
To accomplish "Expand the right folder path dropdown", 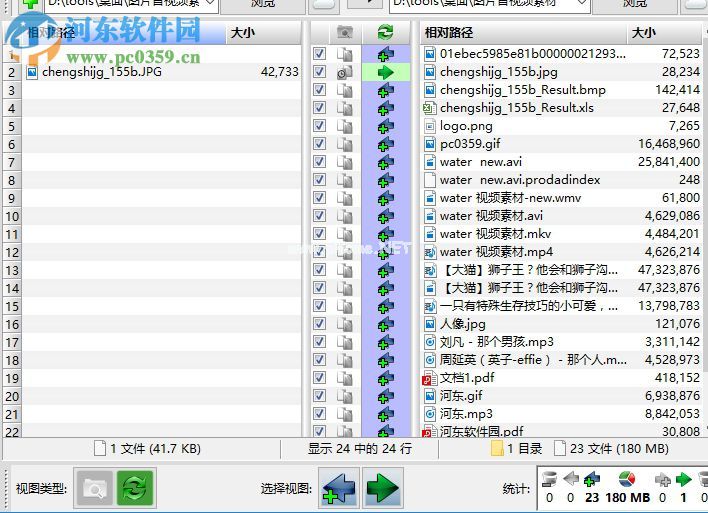I will [582, 4].
